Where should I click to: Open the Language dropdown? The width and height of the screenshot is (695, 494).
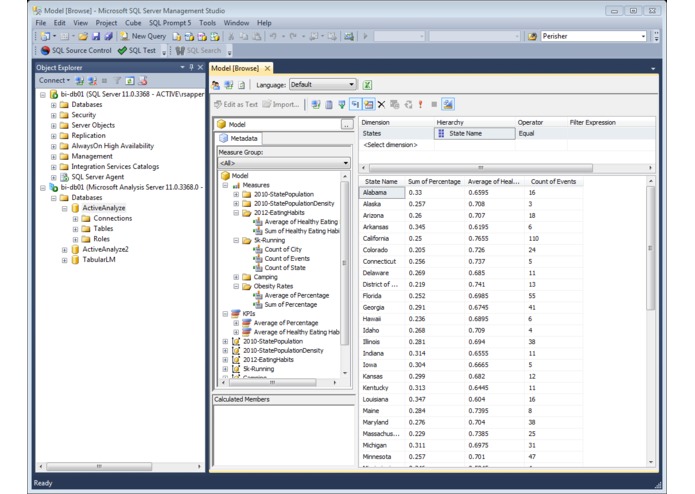click(322, 85)
